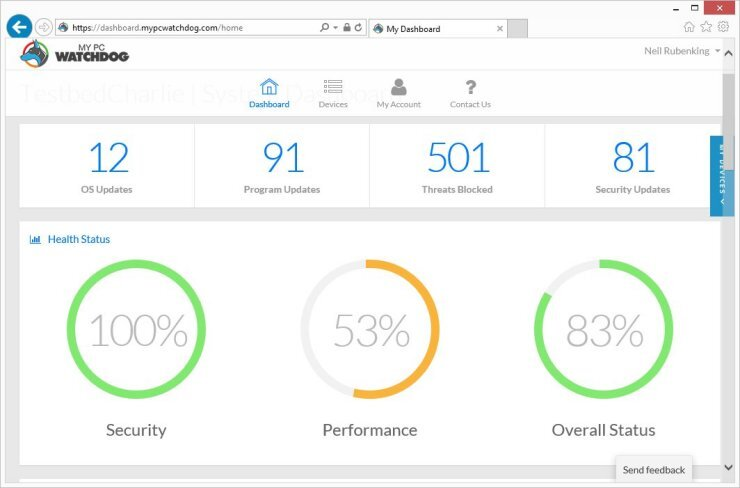The height and width of the screenshot is (488, 740).
Task: Click the browser home icon
Action: click(x=689, y=27)
